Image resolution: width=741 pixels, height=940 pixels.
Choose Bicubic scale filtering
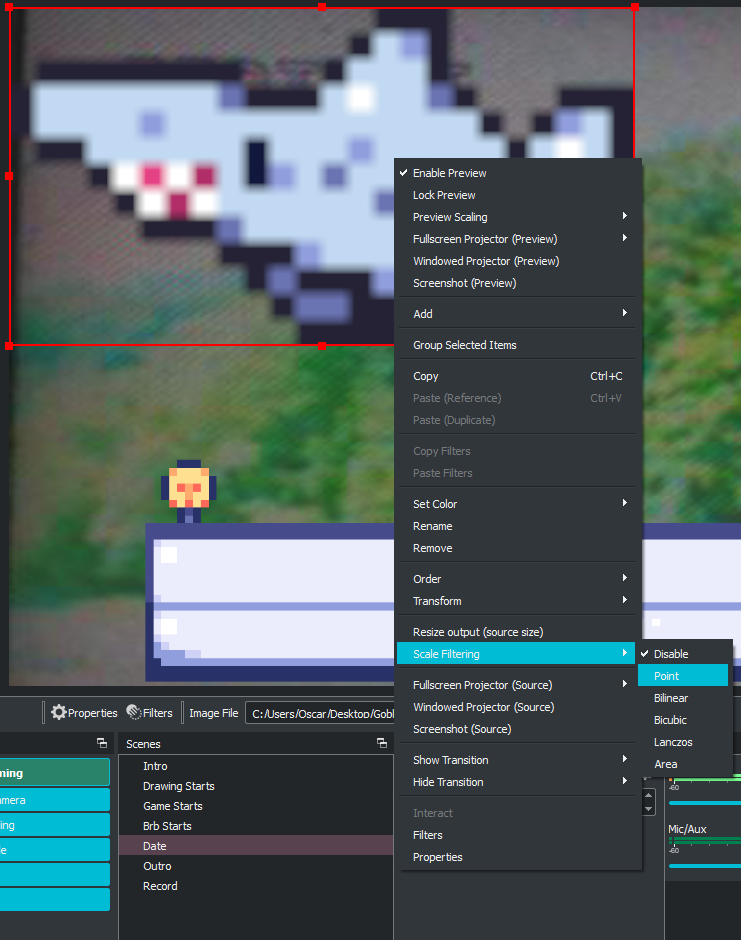point(683,720)
